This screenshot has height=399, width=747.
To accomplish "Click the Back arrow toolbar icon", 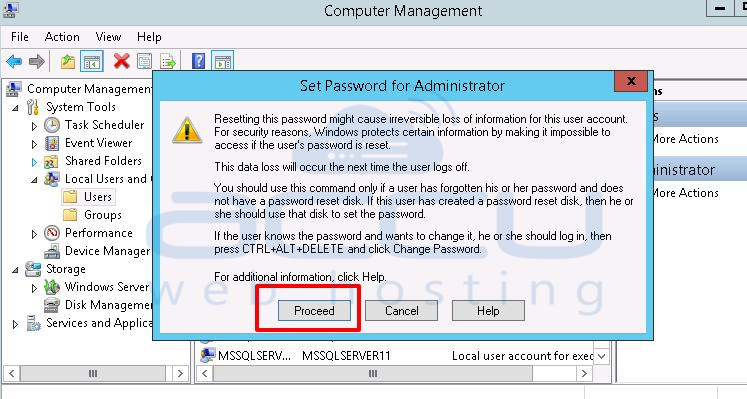I will 14,61.
